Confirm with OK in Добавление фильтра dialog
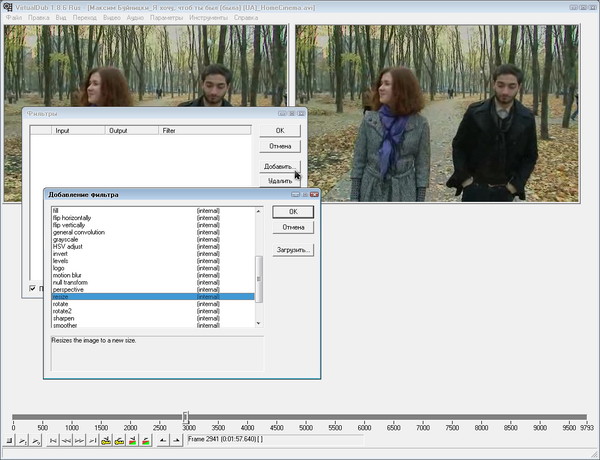Viewport: 600px width, 460px height. pos(293,212)
